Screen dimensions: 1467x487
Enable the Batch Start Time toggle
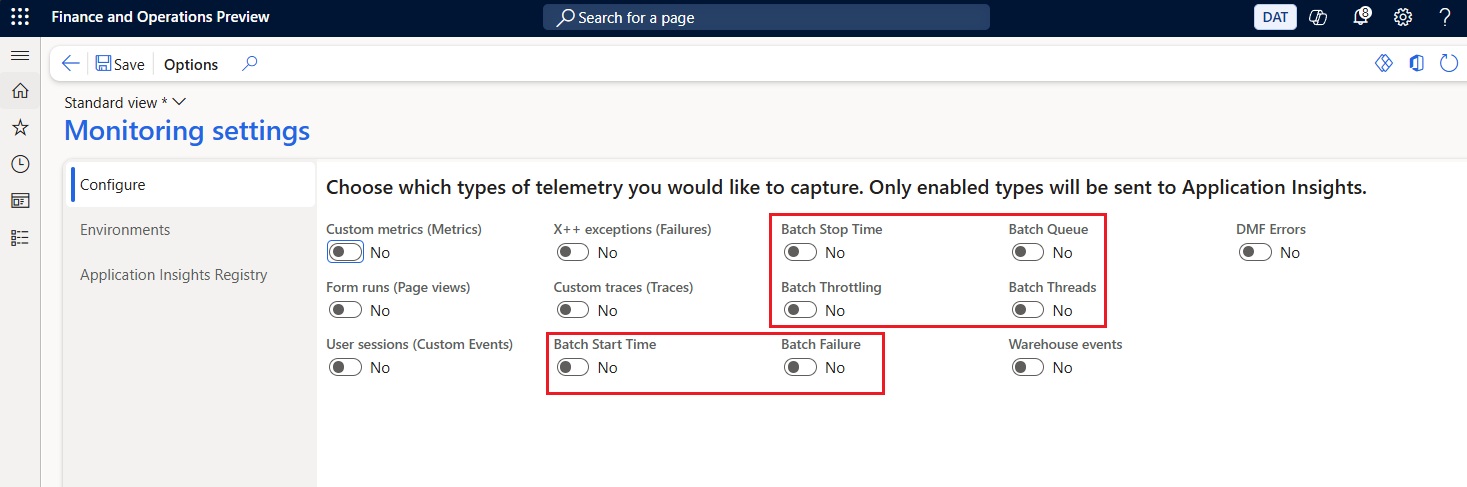pos(573,368)
